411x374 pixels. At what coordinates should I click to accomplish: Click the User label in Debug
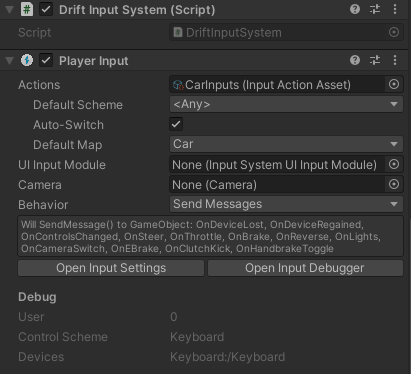[31, 317]
